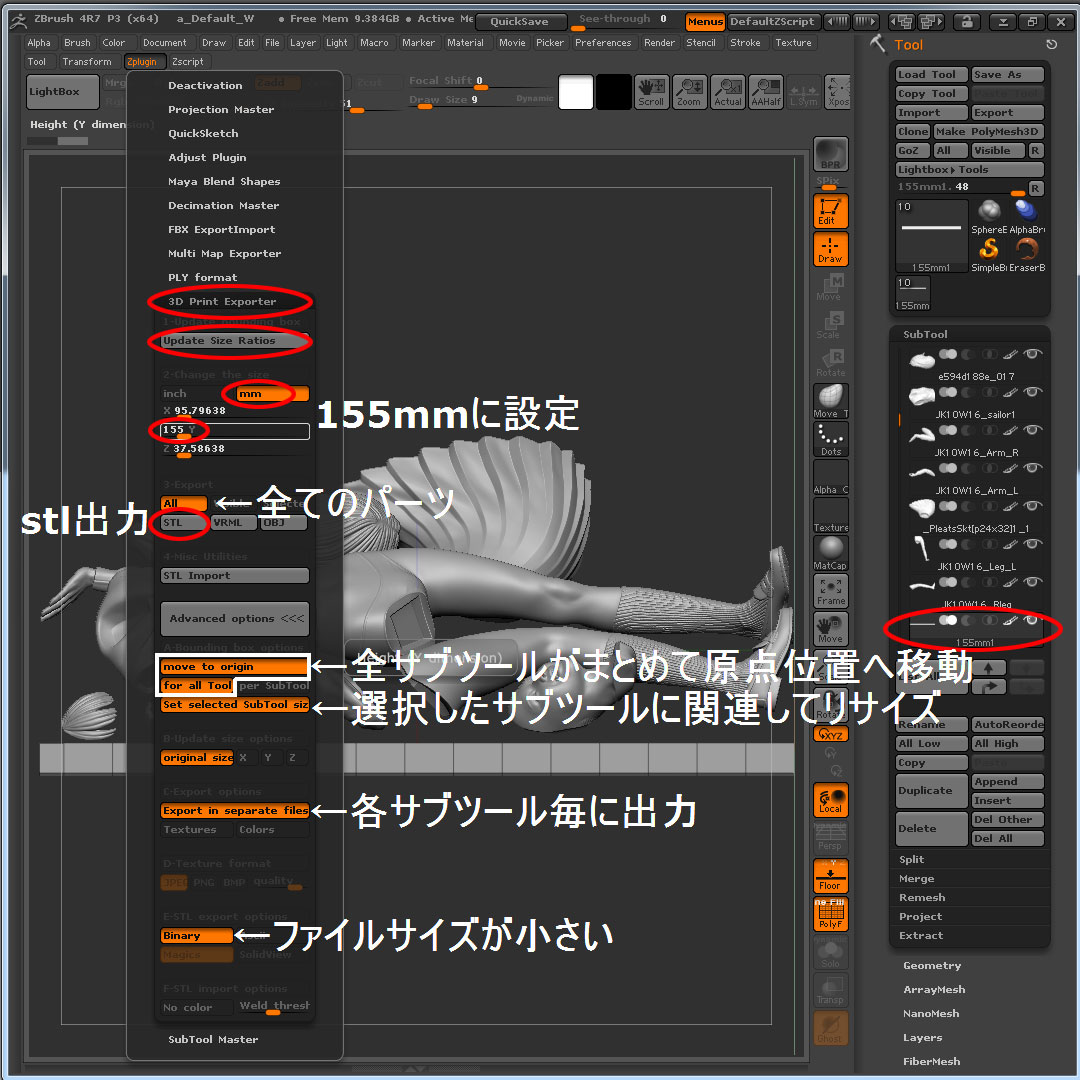Image resolution: width=1080 pixels, height=1080 pixels.
Task: Click the BPR render button
Action: pyautogui.click(x=831, y=154)
